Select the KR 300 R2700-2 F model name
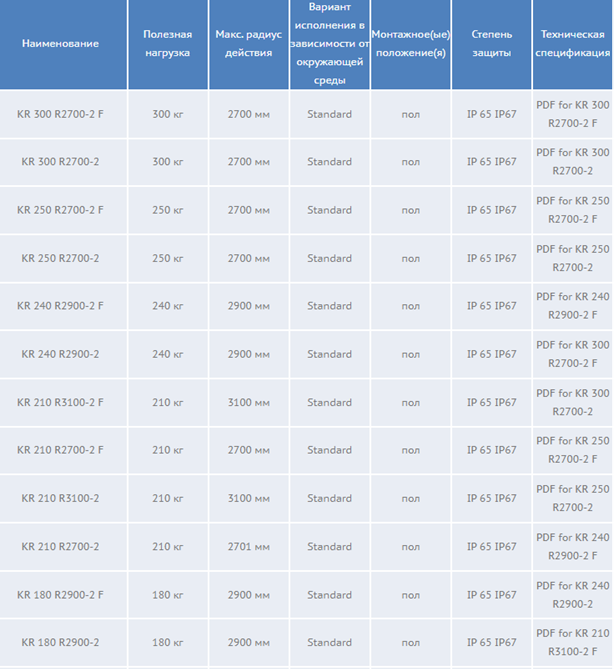This screenshot has width=614, height=669. (x=60, y=114)
